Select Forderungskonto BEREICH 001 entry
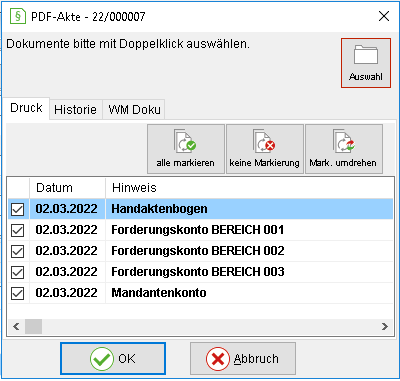Screen dimensions: 400x381 tap(198, 230)
